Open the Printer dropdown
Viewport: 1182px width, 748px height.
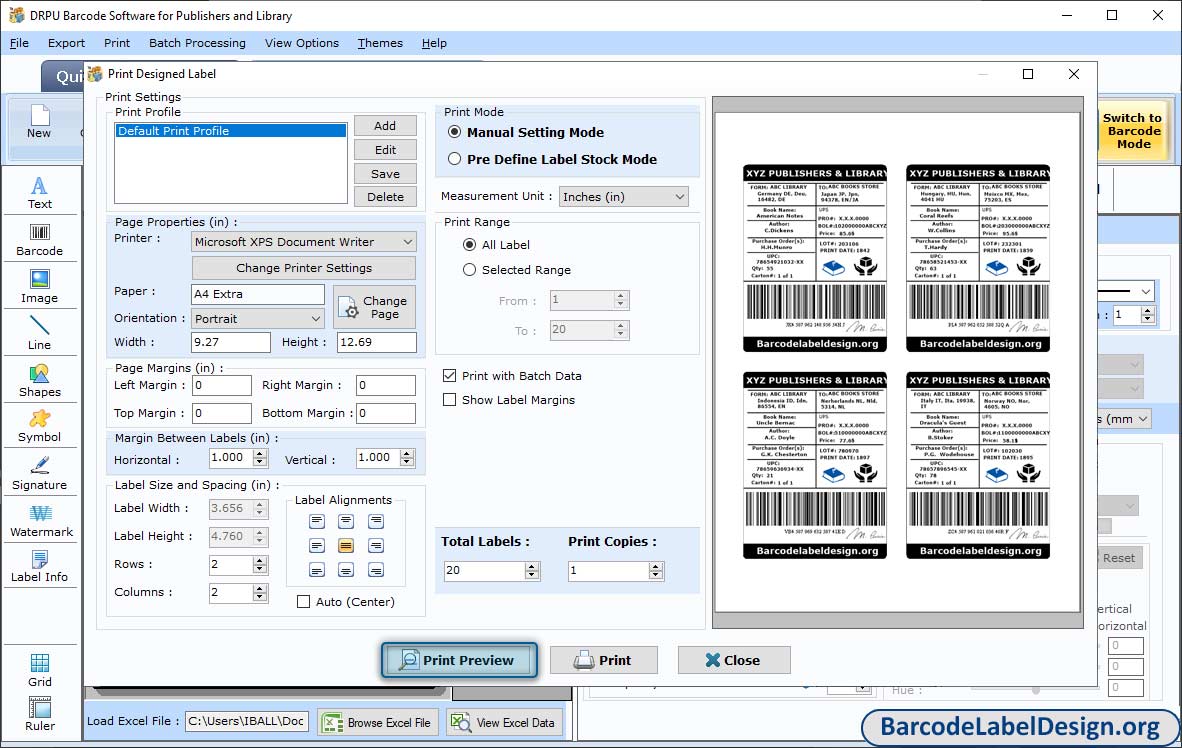click(x=304, y=242)
